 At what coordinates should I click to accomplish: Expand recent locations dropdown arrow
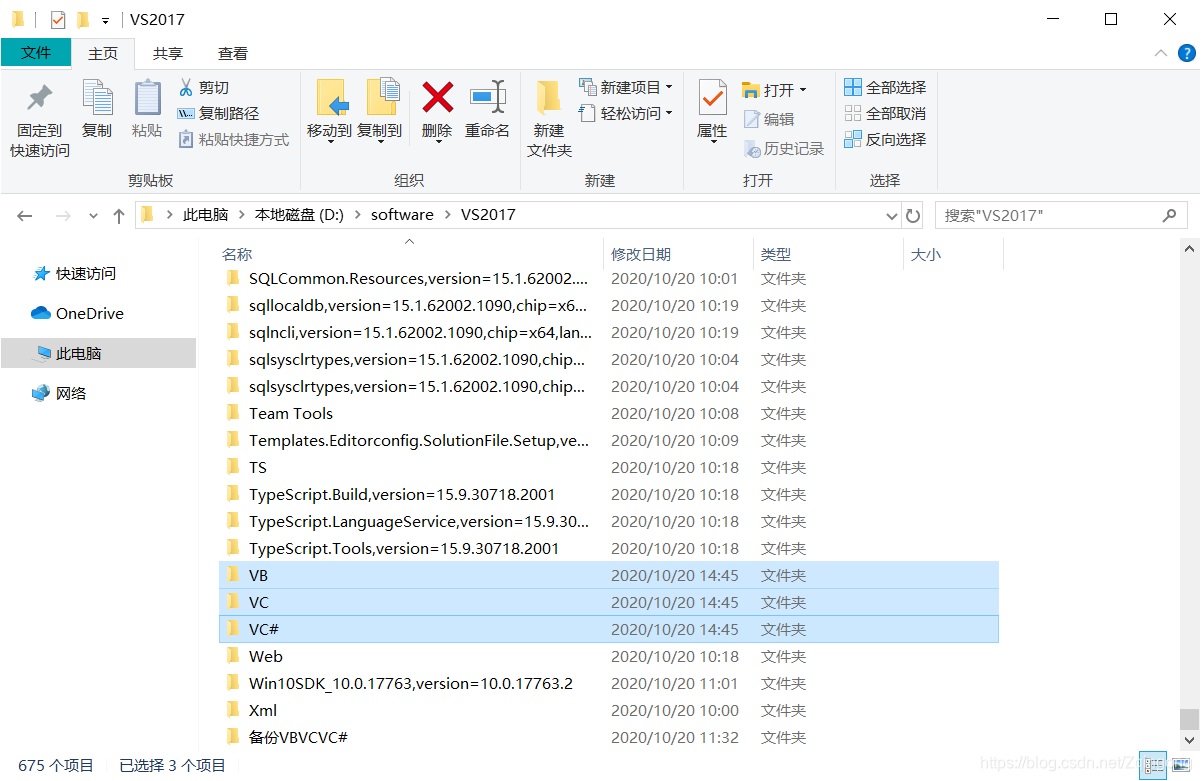pos(94,215)
